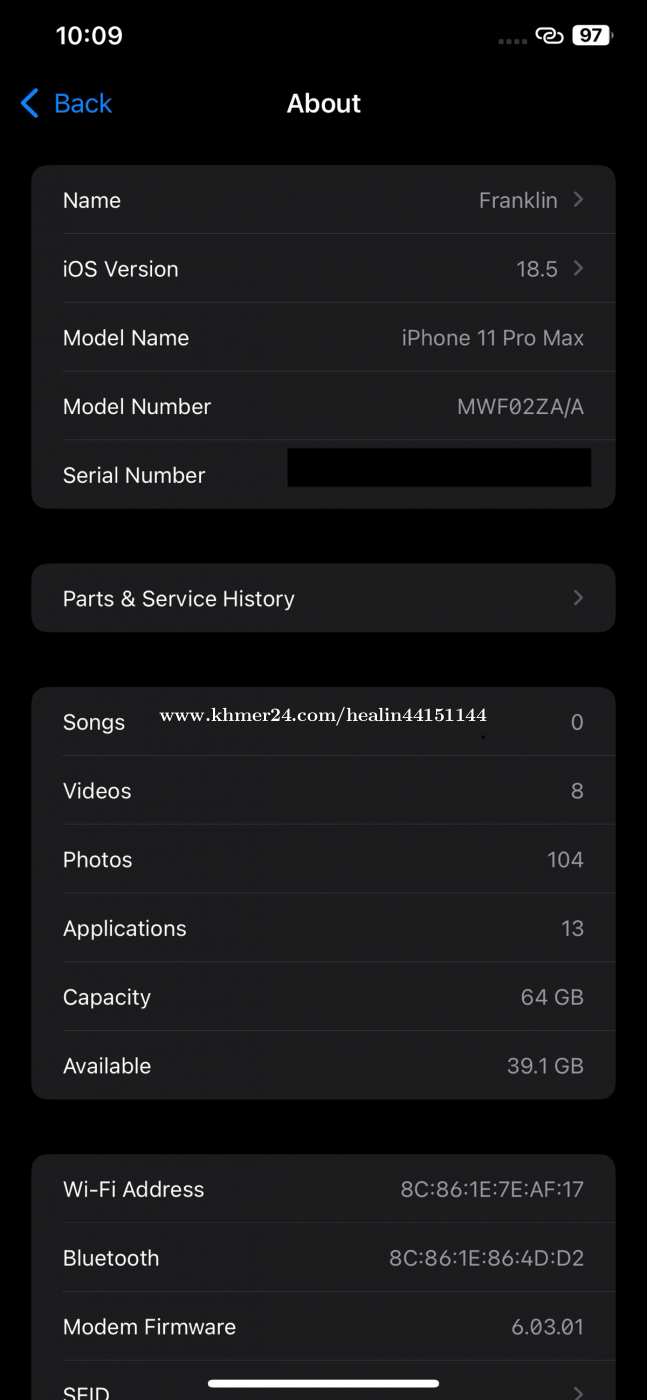This screenshot has width=647, height=1400.
Task: Tap the personal hotspot link icon
Action: click(549, 36)
